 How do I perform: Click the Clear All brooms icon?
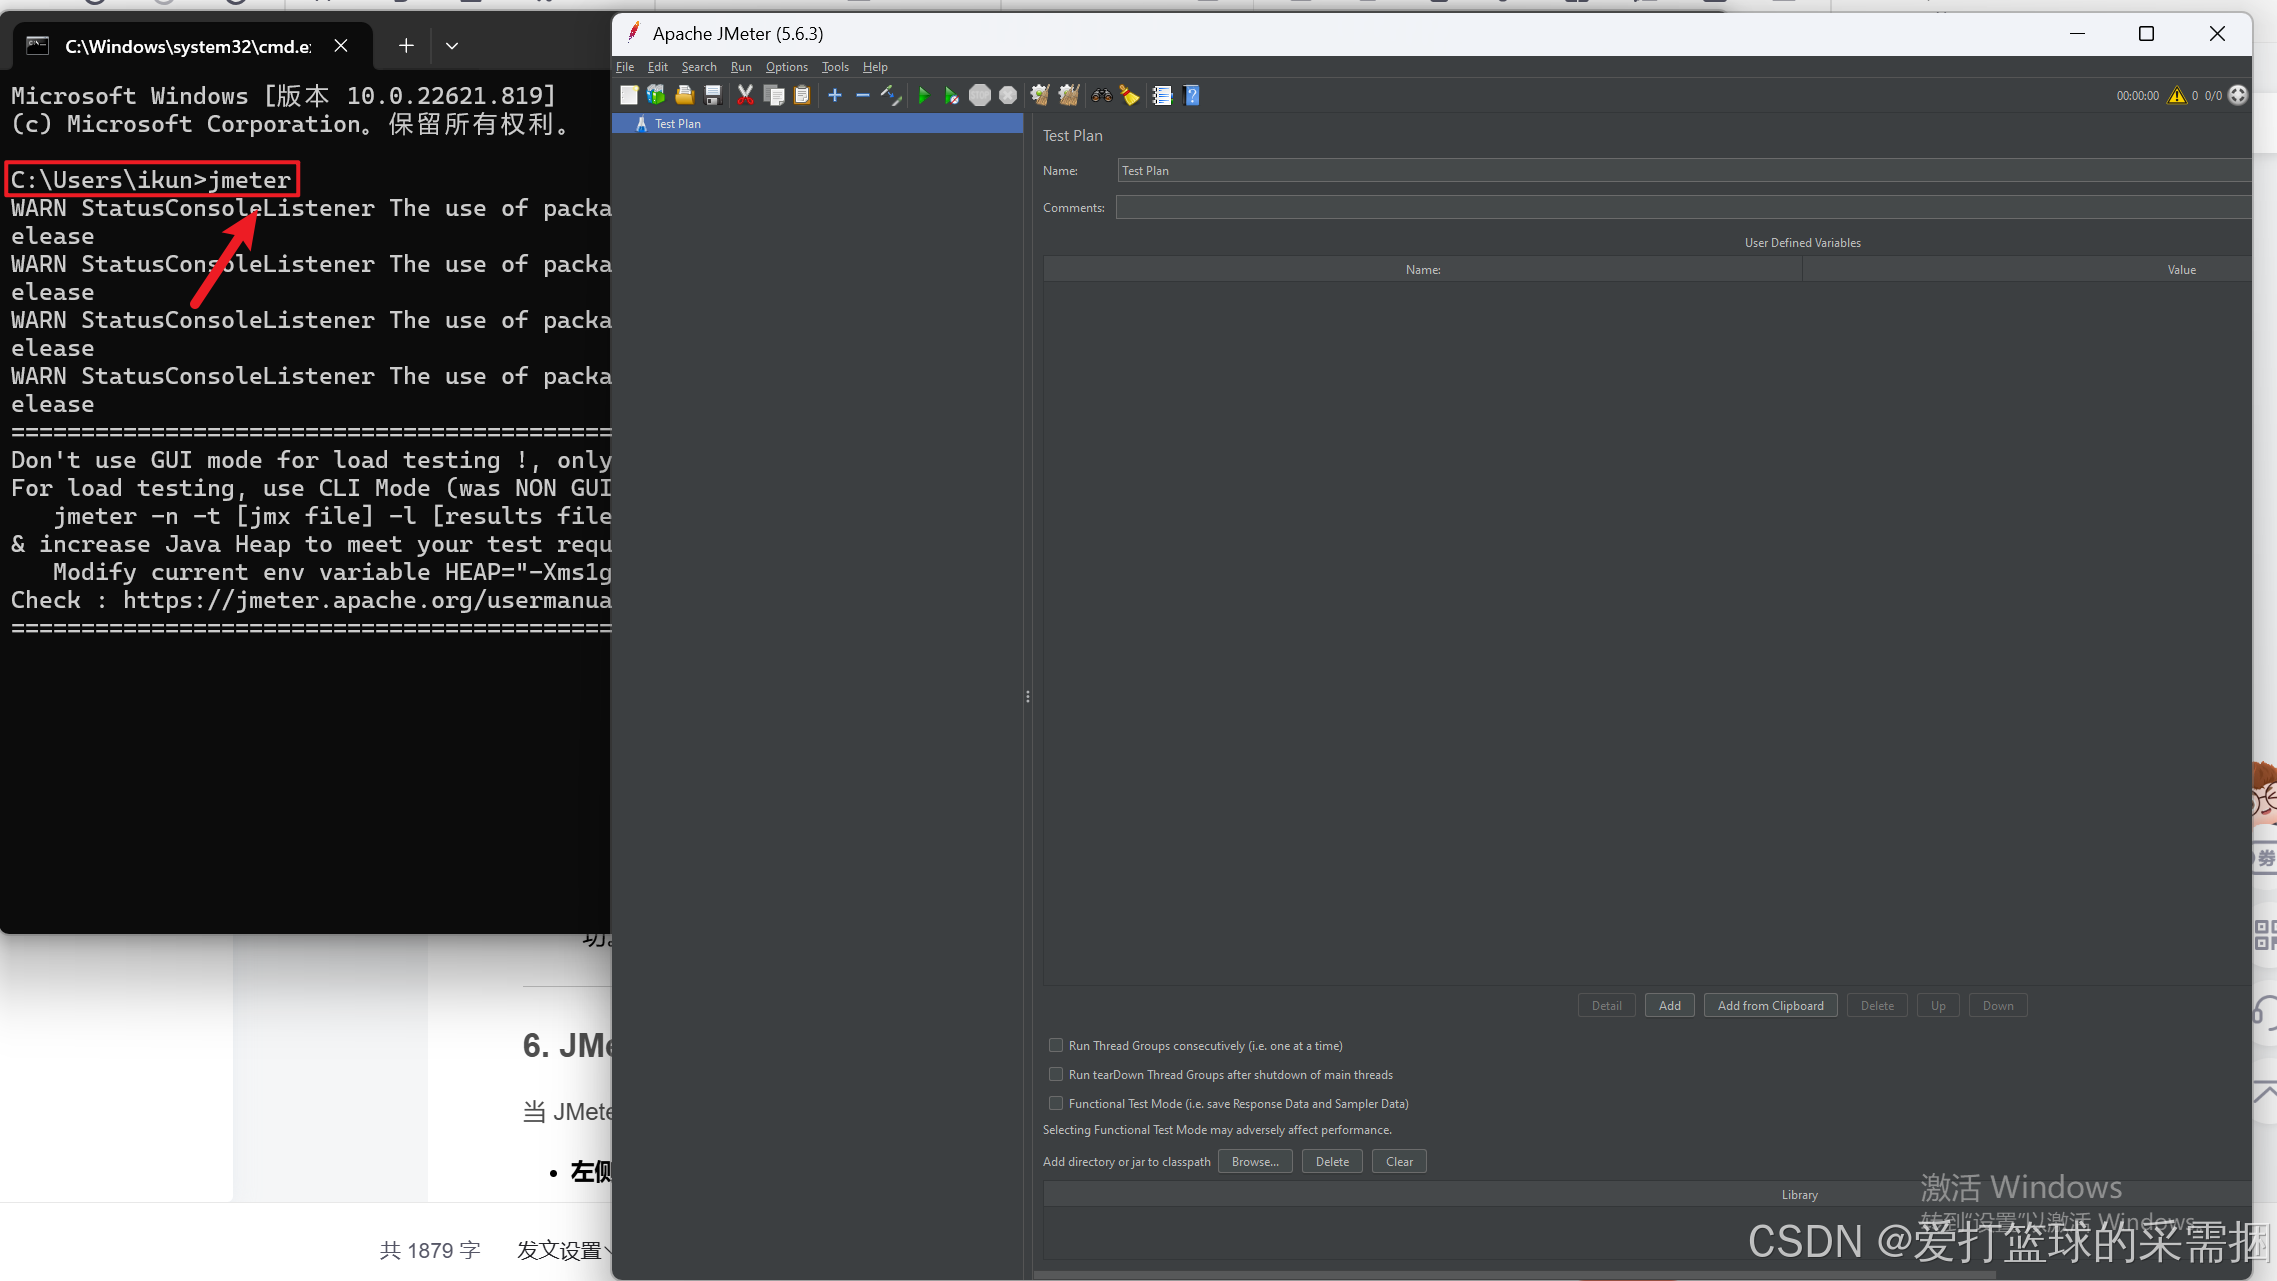[1068, 95]
